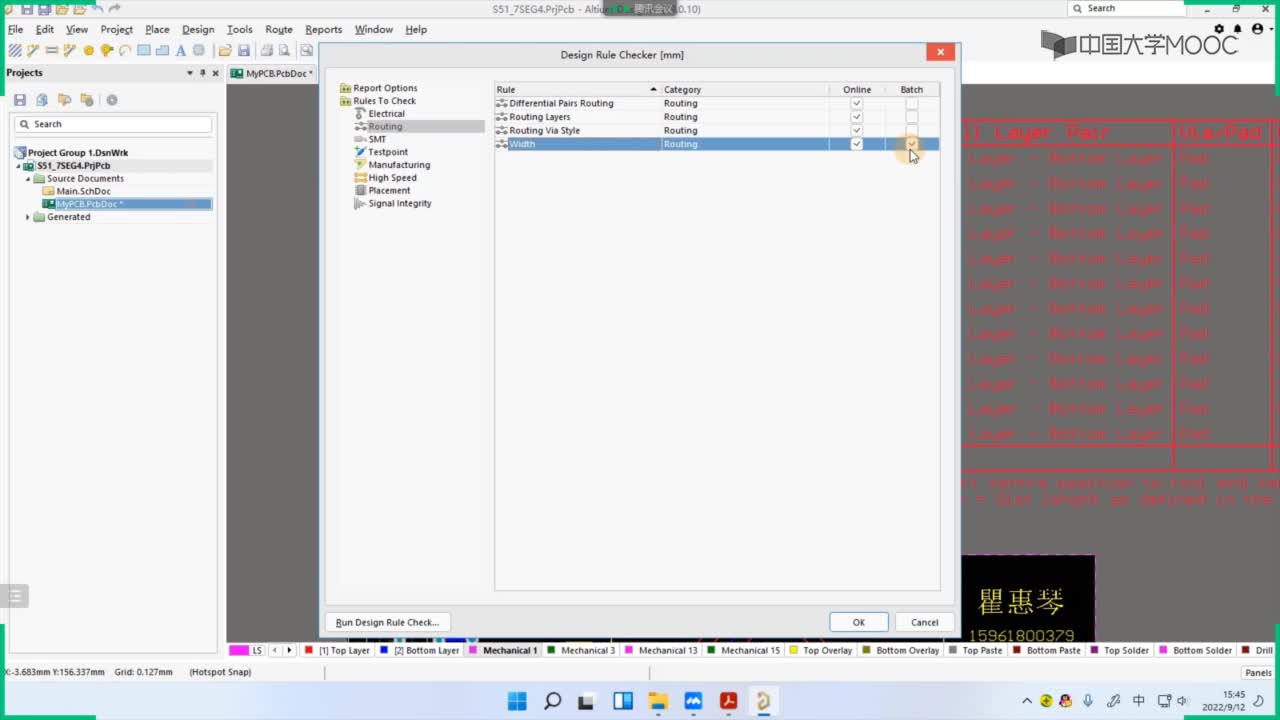
Task: Toggle Online checkbox for Differential Pairs Routing
Action: [x=856, y=103]
